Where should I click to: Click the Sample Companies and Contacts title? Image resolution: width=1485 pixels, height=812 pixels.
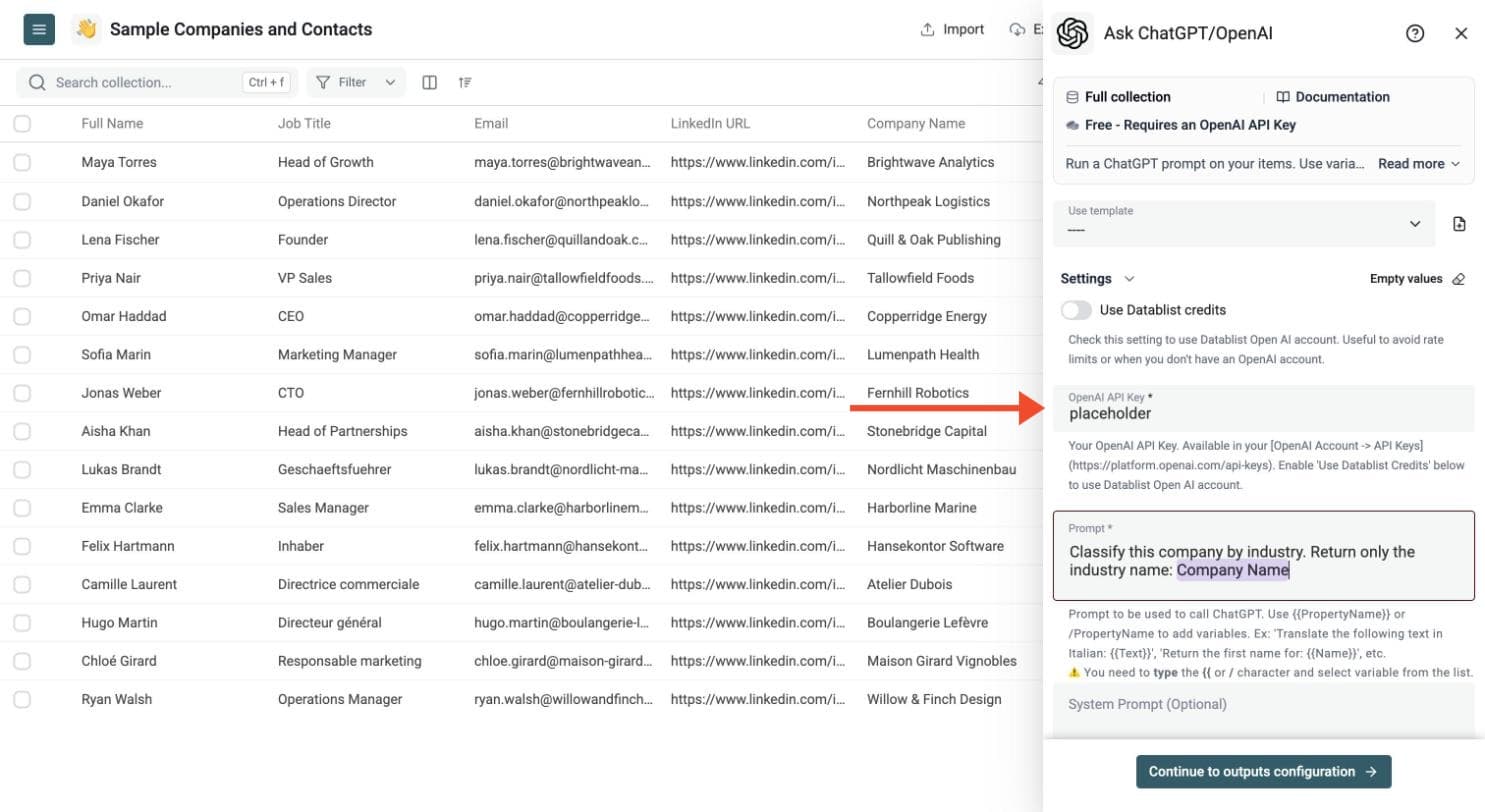241,29
